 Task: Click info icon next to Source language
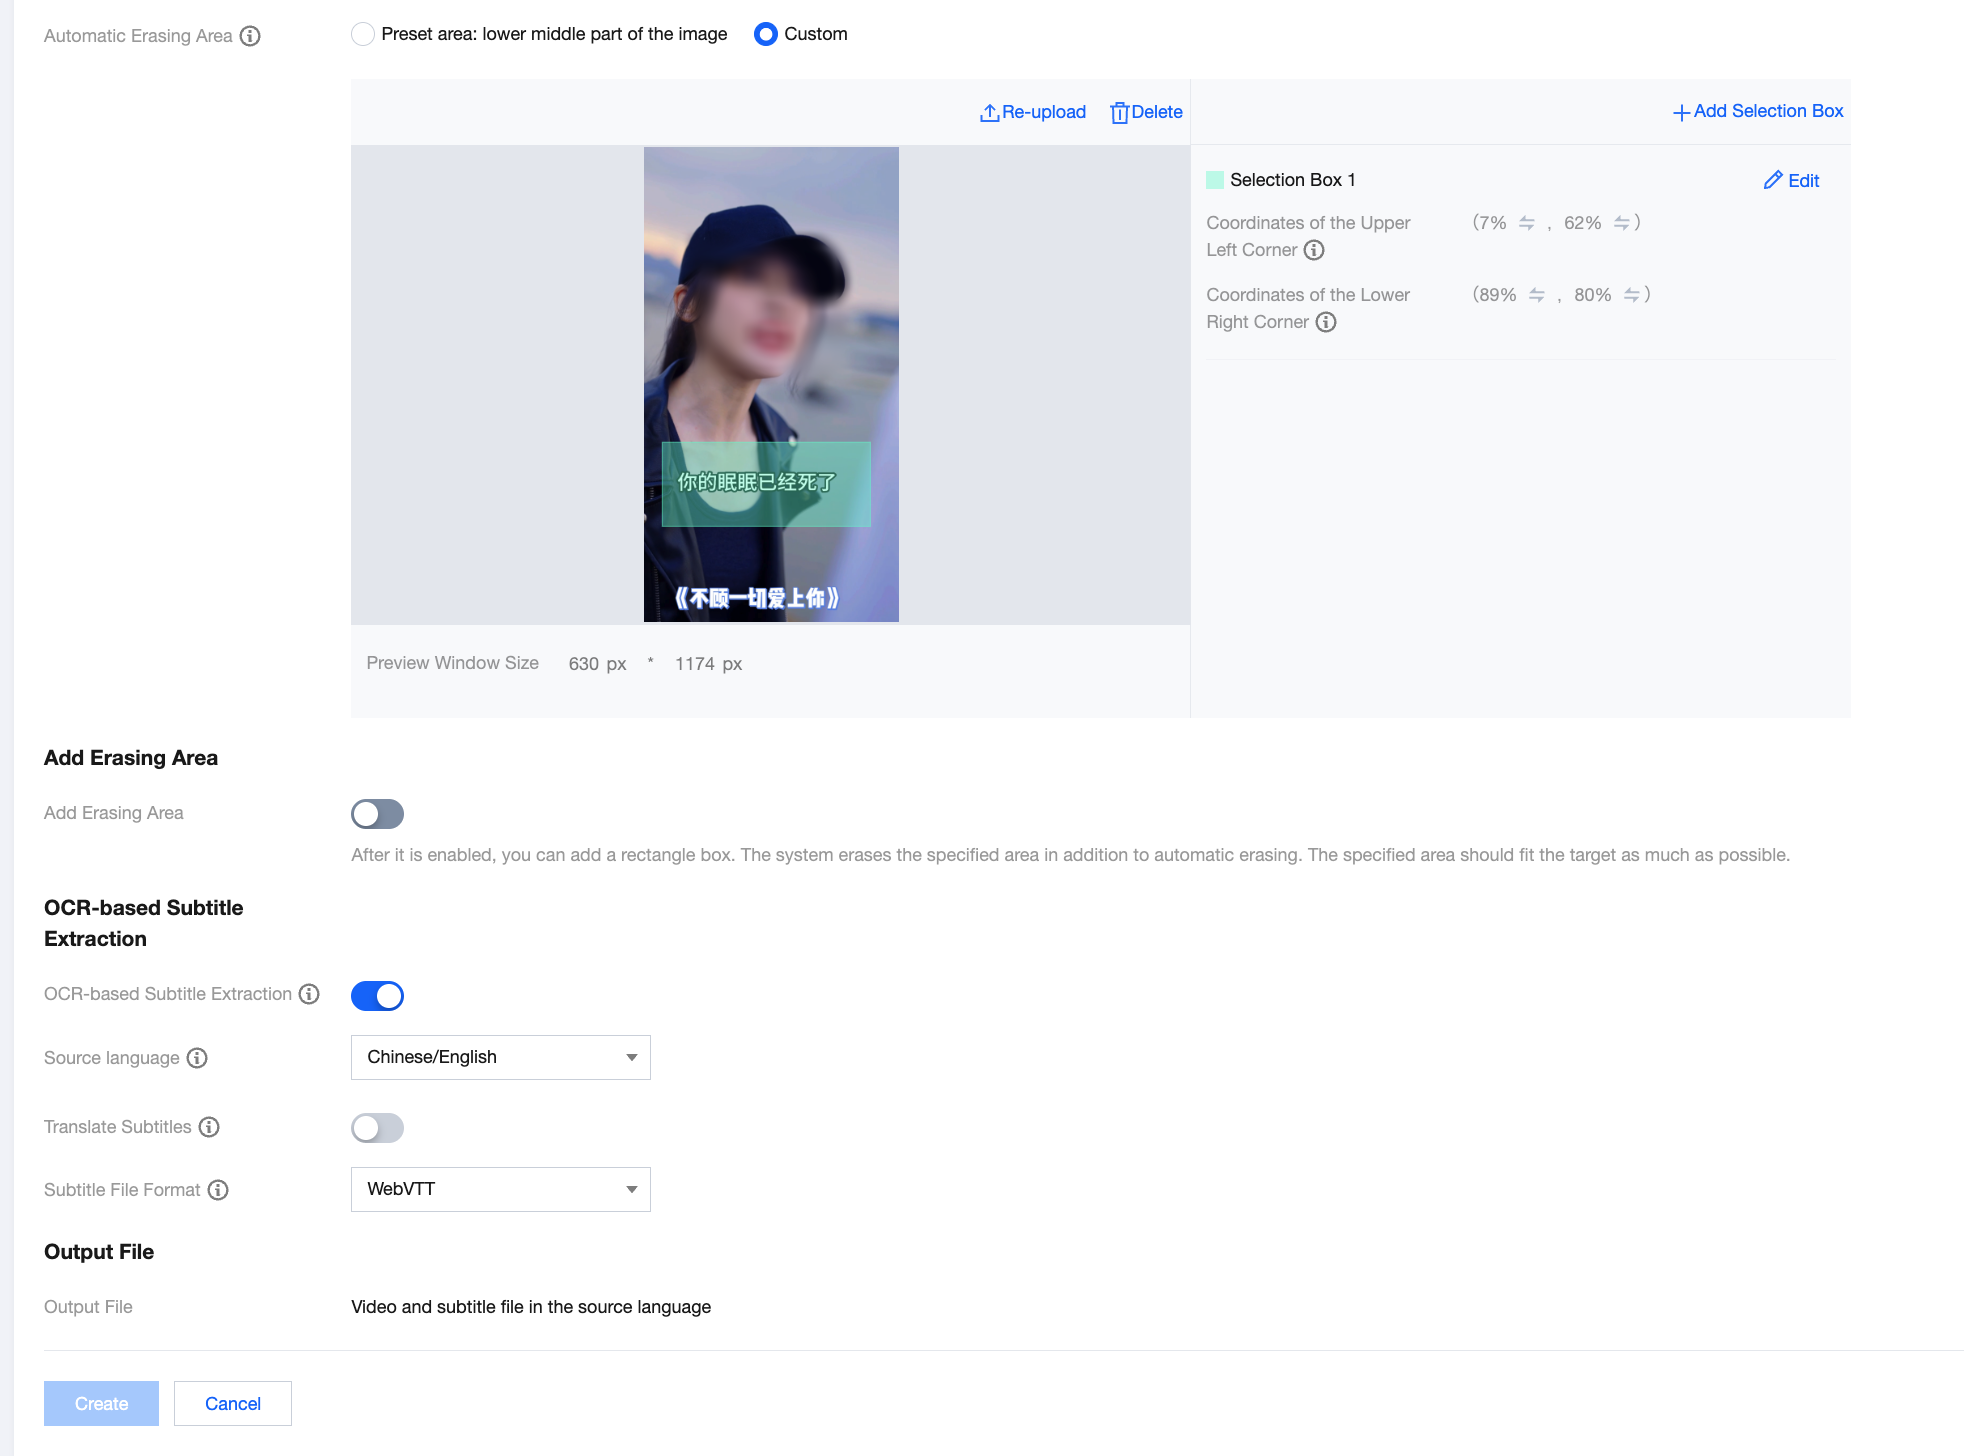197,1058
